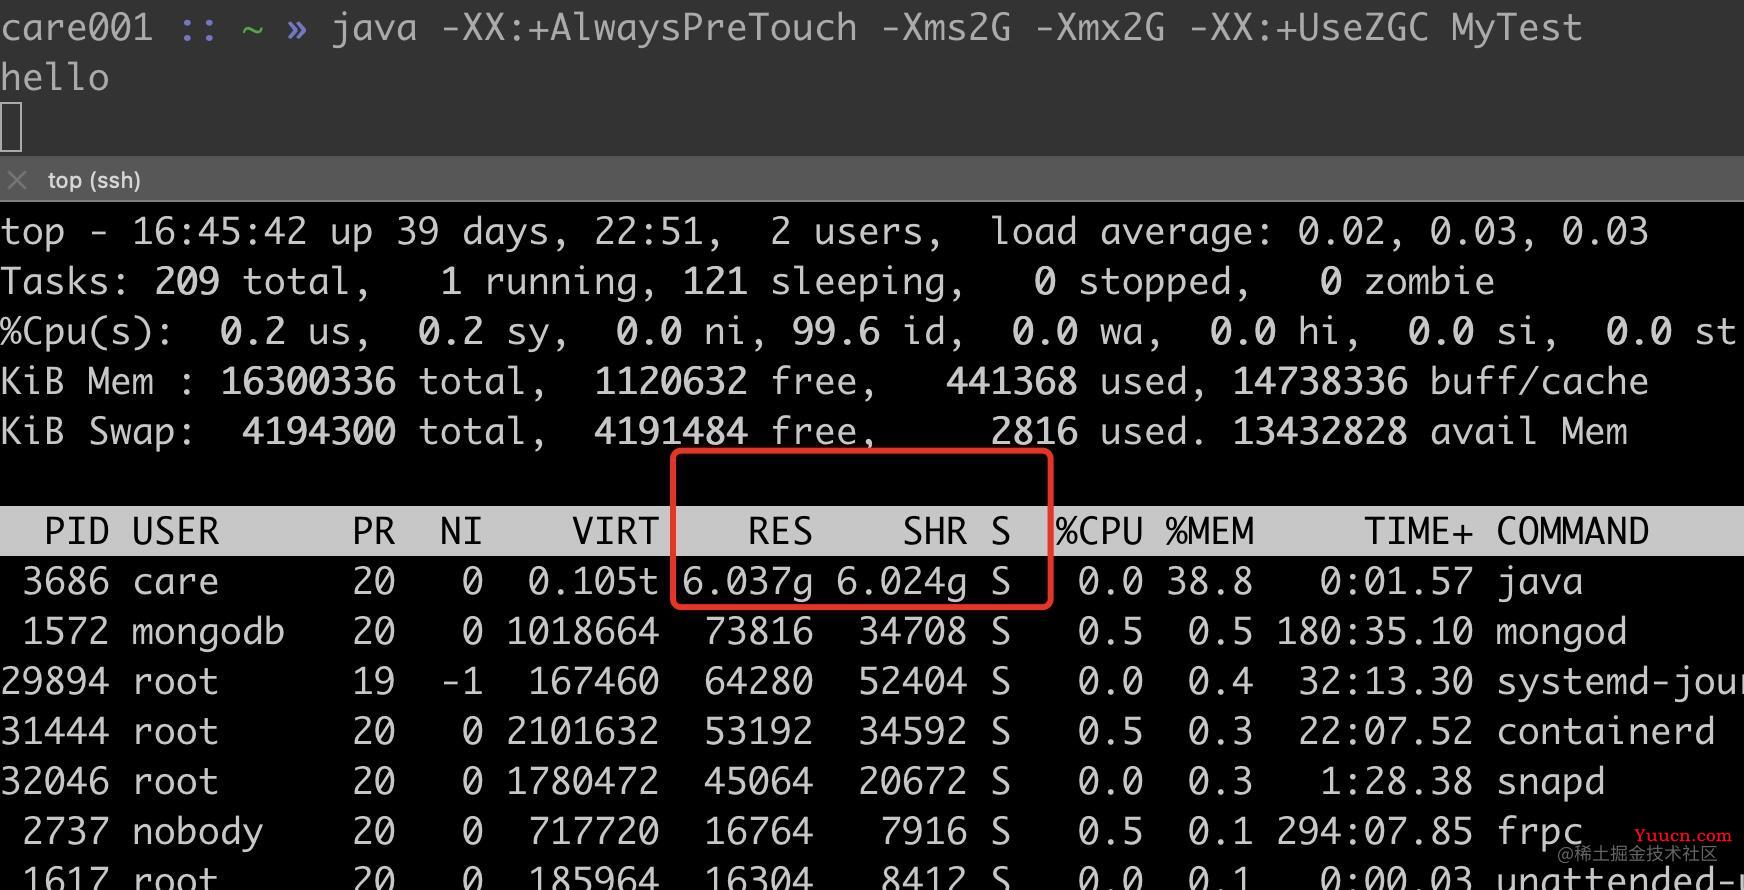Click the mongod command name
The height and width of the screenshot is (890, 1744).
(1561, 633)
